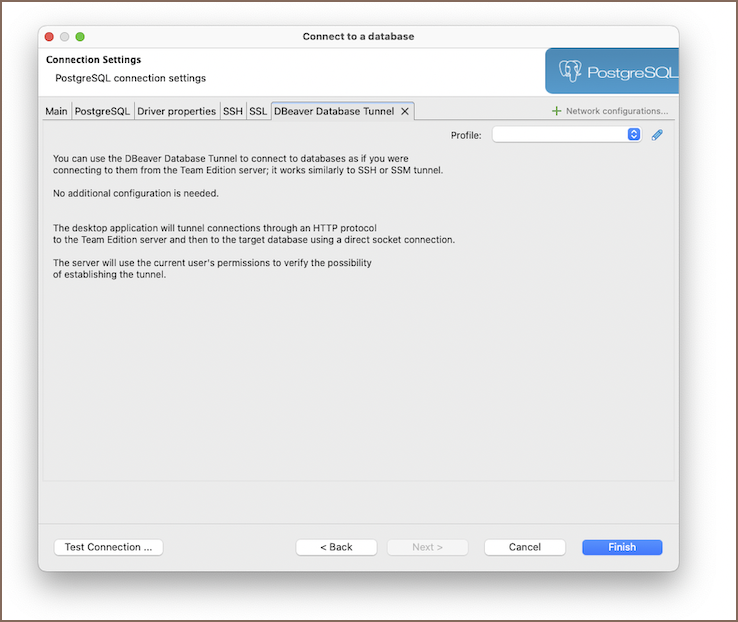Select the DBeaver Database Tunnel tab label

(x=334, y=112)
